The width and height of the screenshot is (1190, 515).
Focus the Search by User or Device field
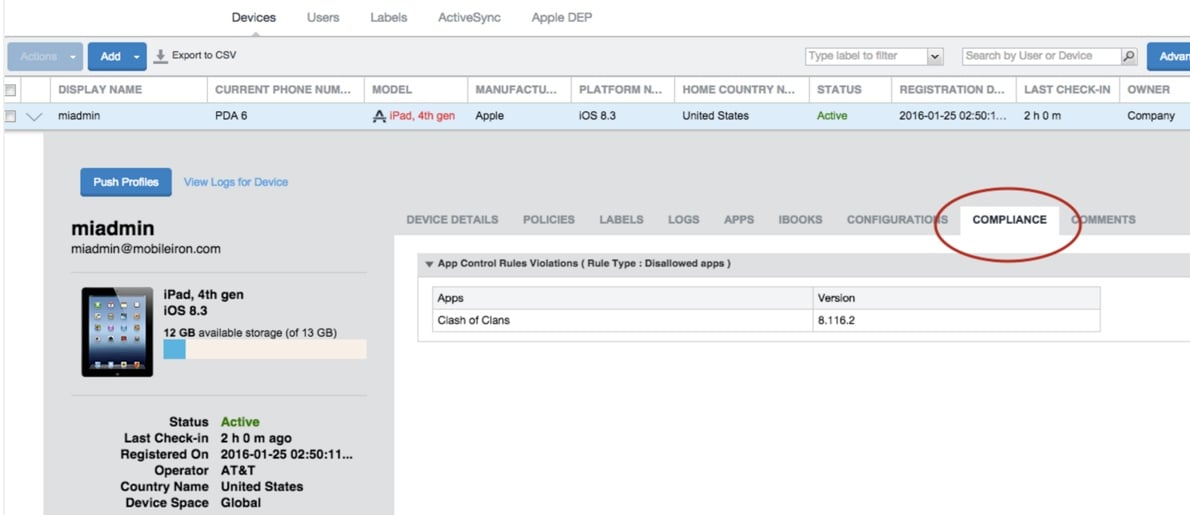(x=1040, y=57)
